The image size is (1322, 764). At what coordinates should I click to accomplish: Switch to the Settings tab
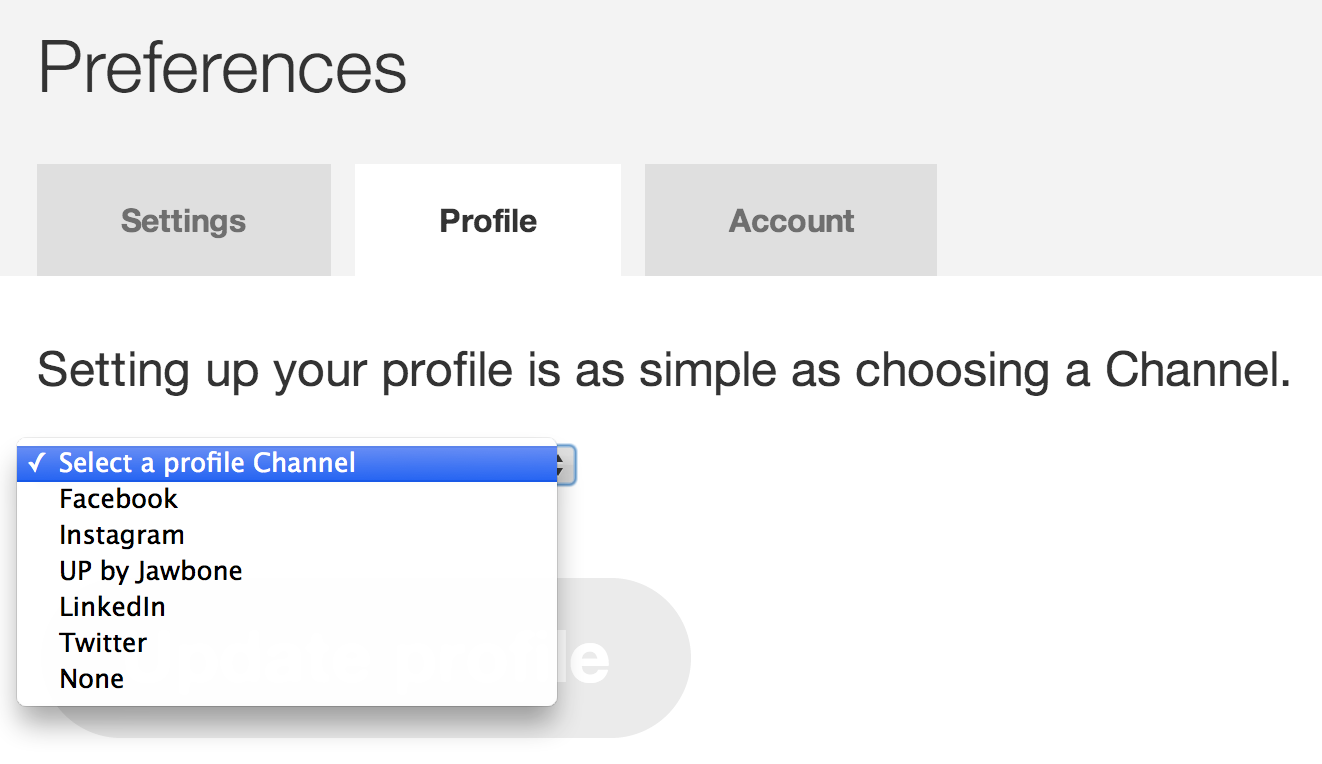[184, 220]
